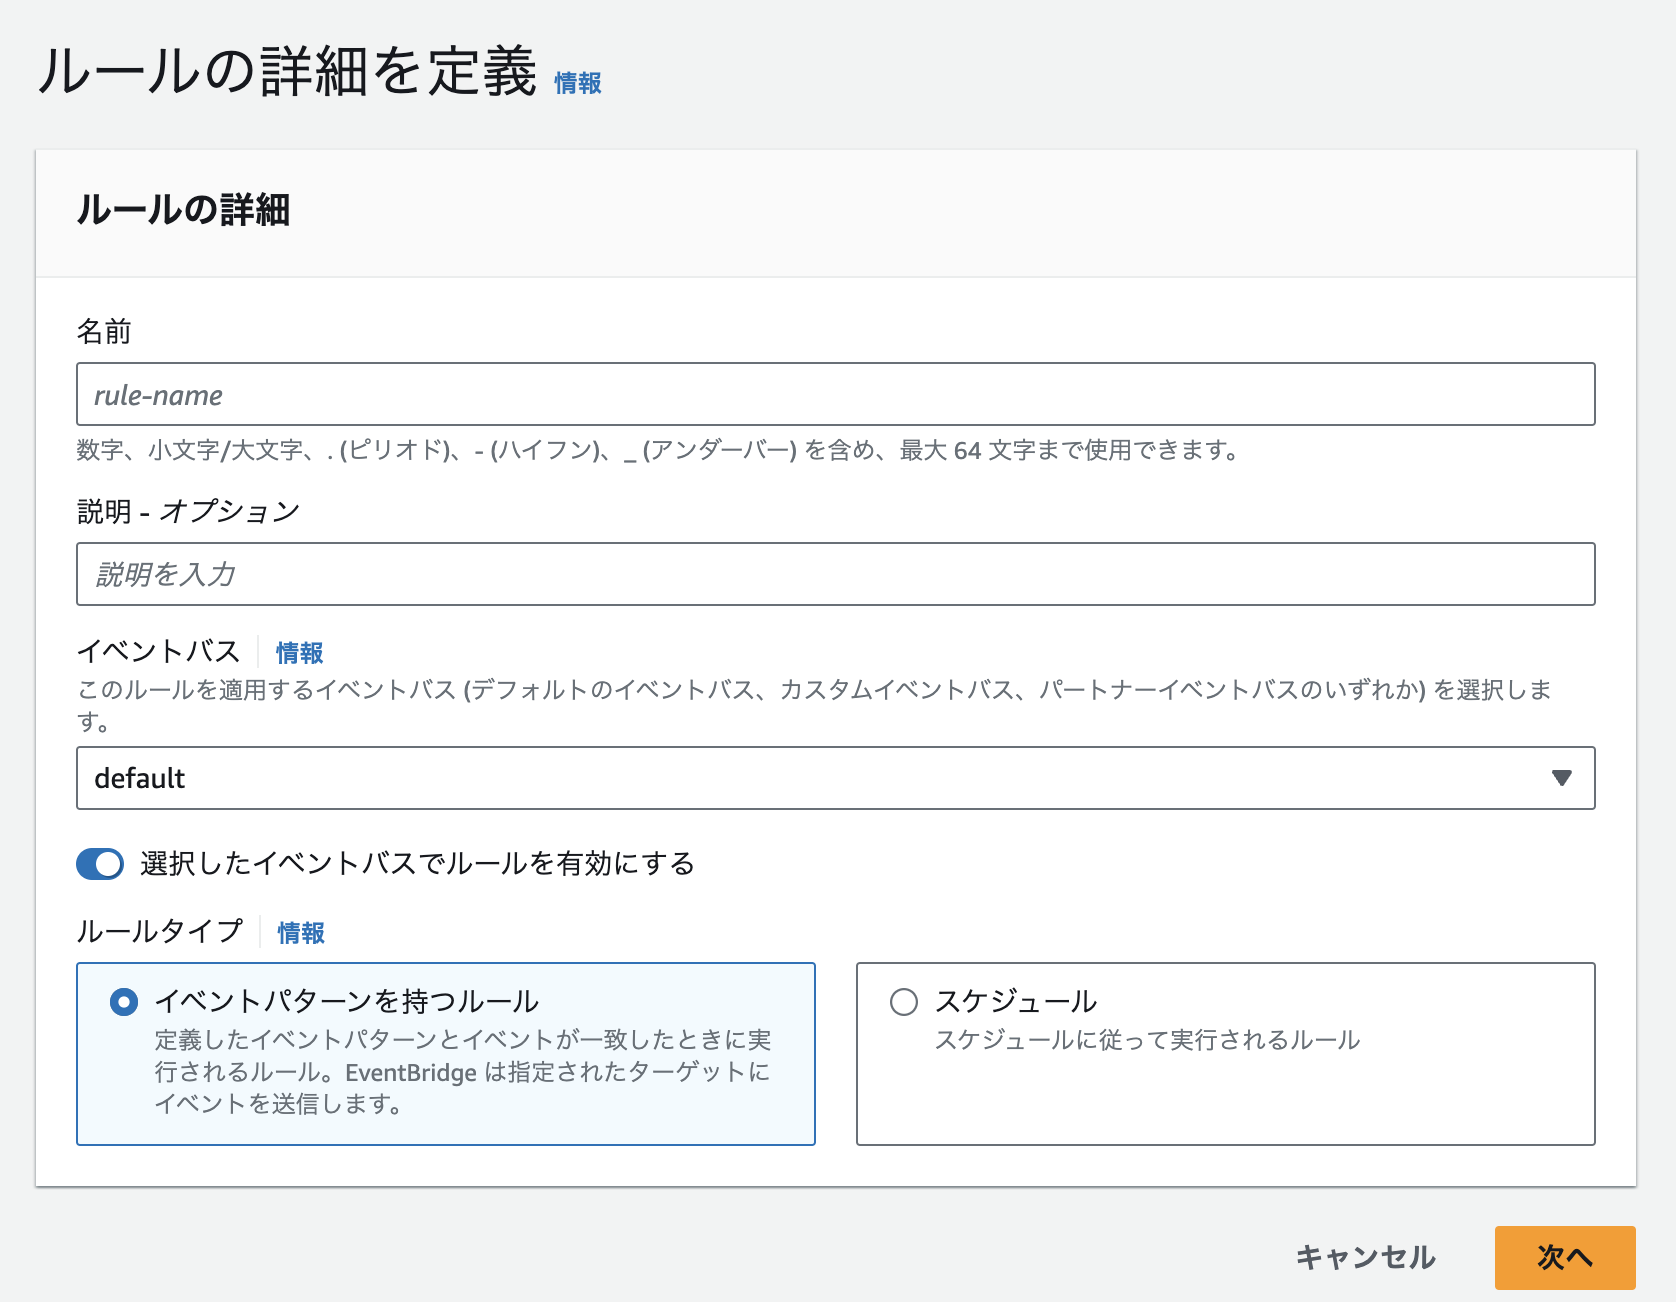
Task: Select イベントパターンを持つルール rule type
Action: [x=123, y=1000]
